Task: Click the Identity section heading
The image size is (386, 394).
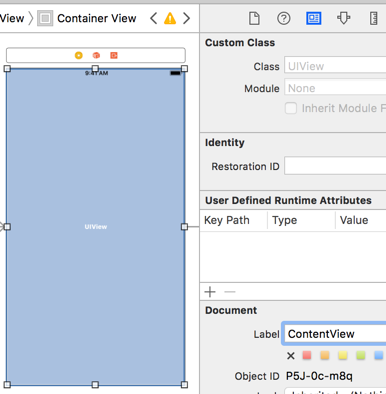Action: [225, 143]
